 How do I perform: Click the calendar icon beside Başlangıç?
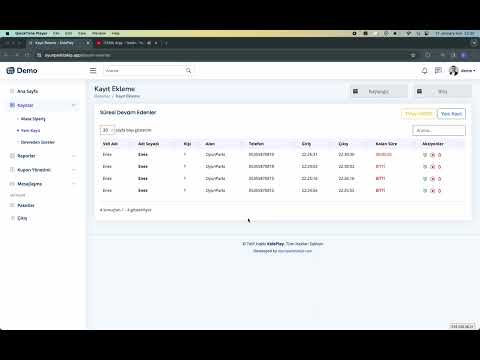(x=355, y=91)
